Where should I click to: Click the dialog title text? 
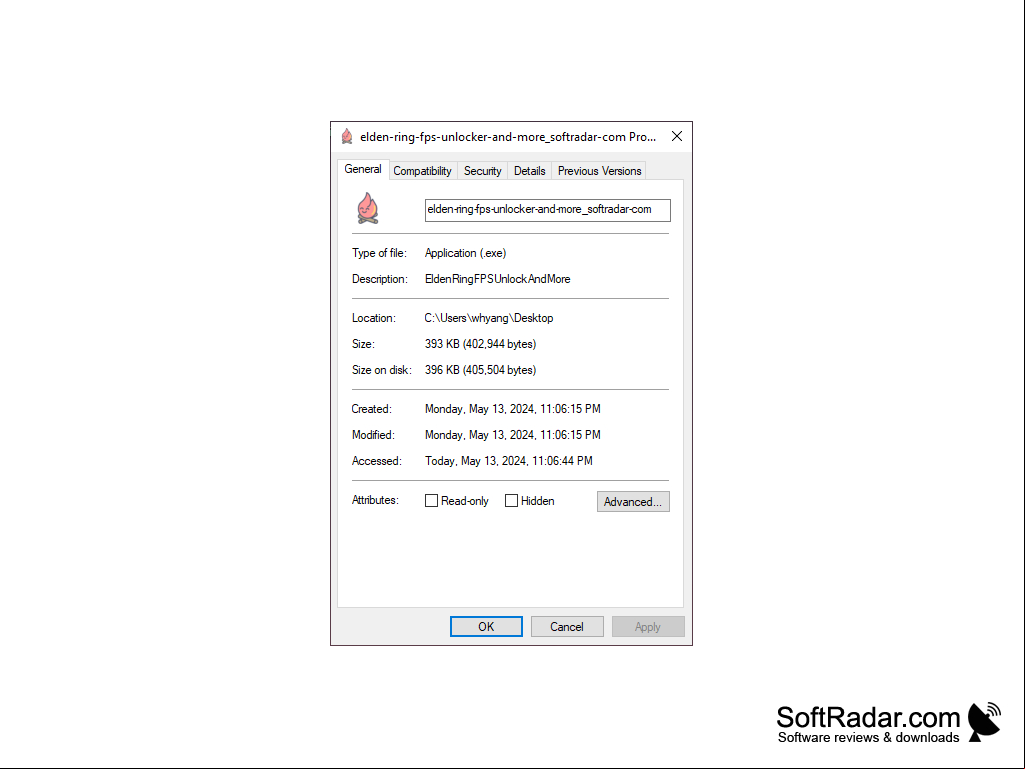(x=508, y=137)
